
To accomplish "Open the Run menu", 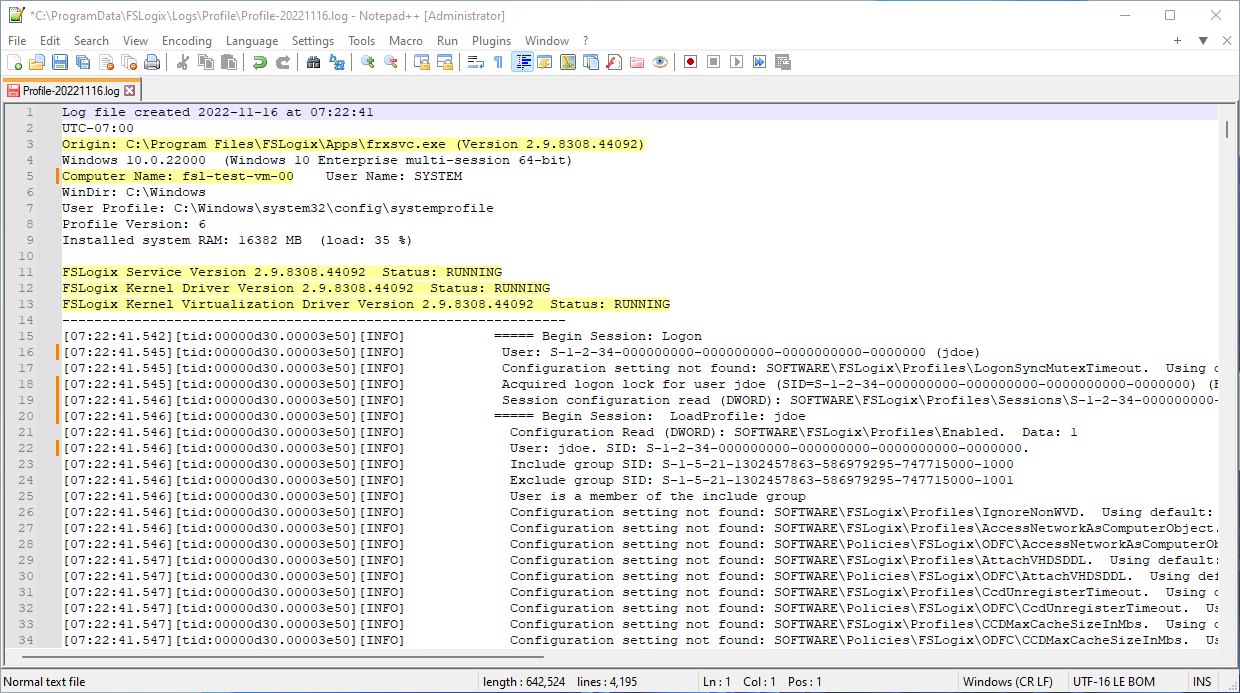I will click(448, 41).
